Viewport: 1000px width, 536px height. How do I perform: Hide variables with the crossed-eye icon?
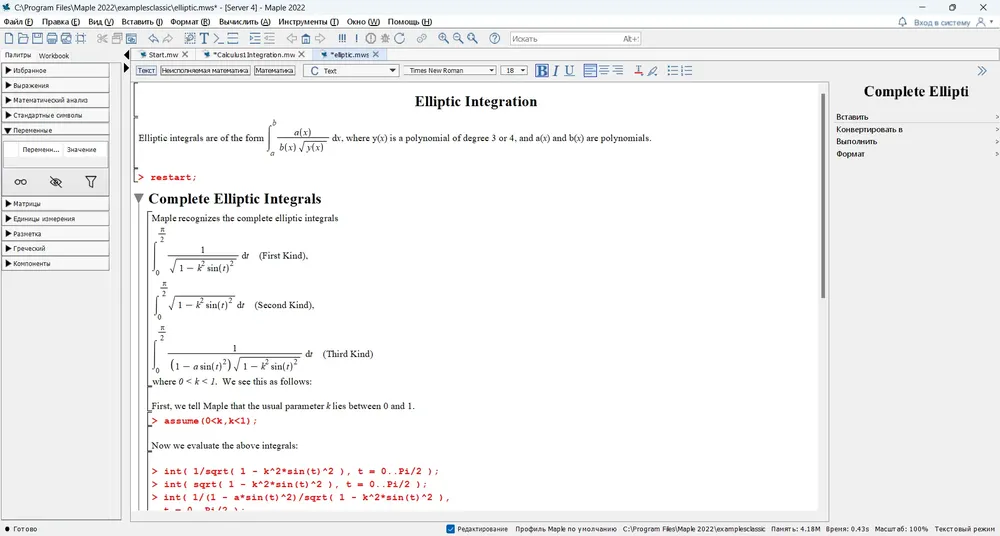(x=56, y=182)
